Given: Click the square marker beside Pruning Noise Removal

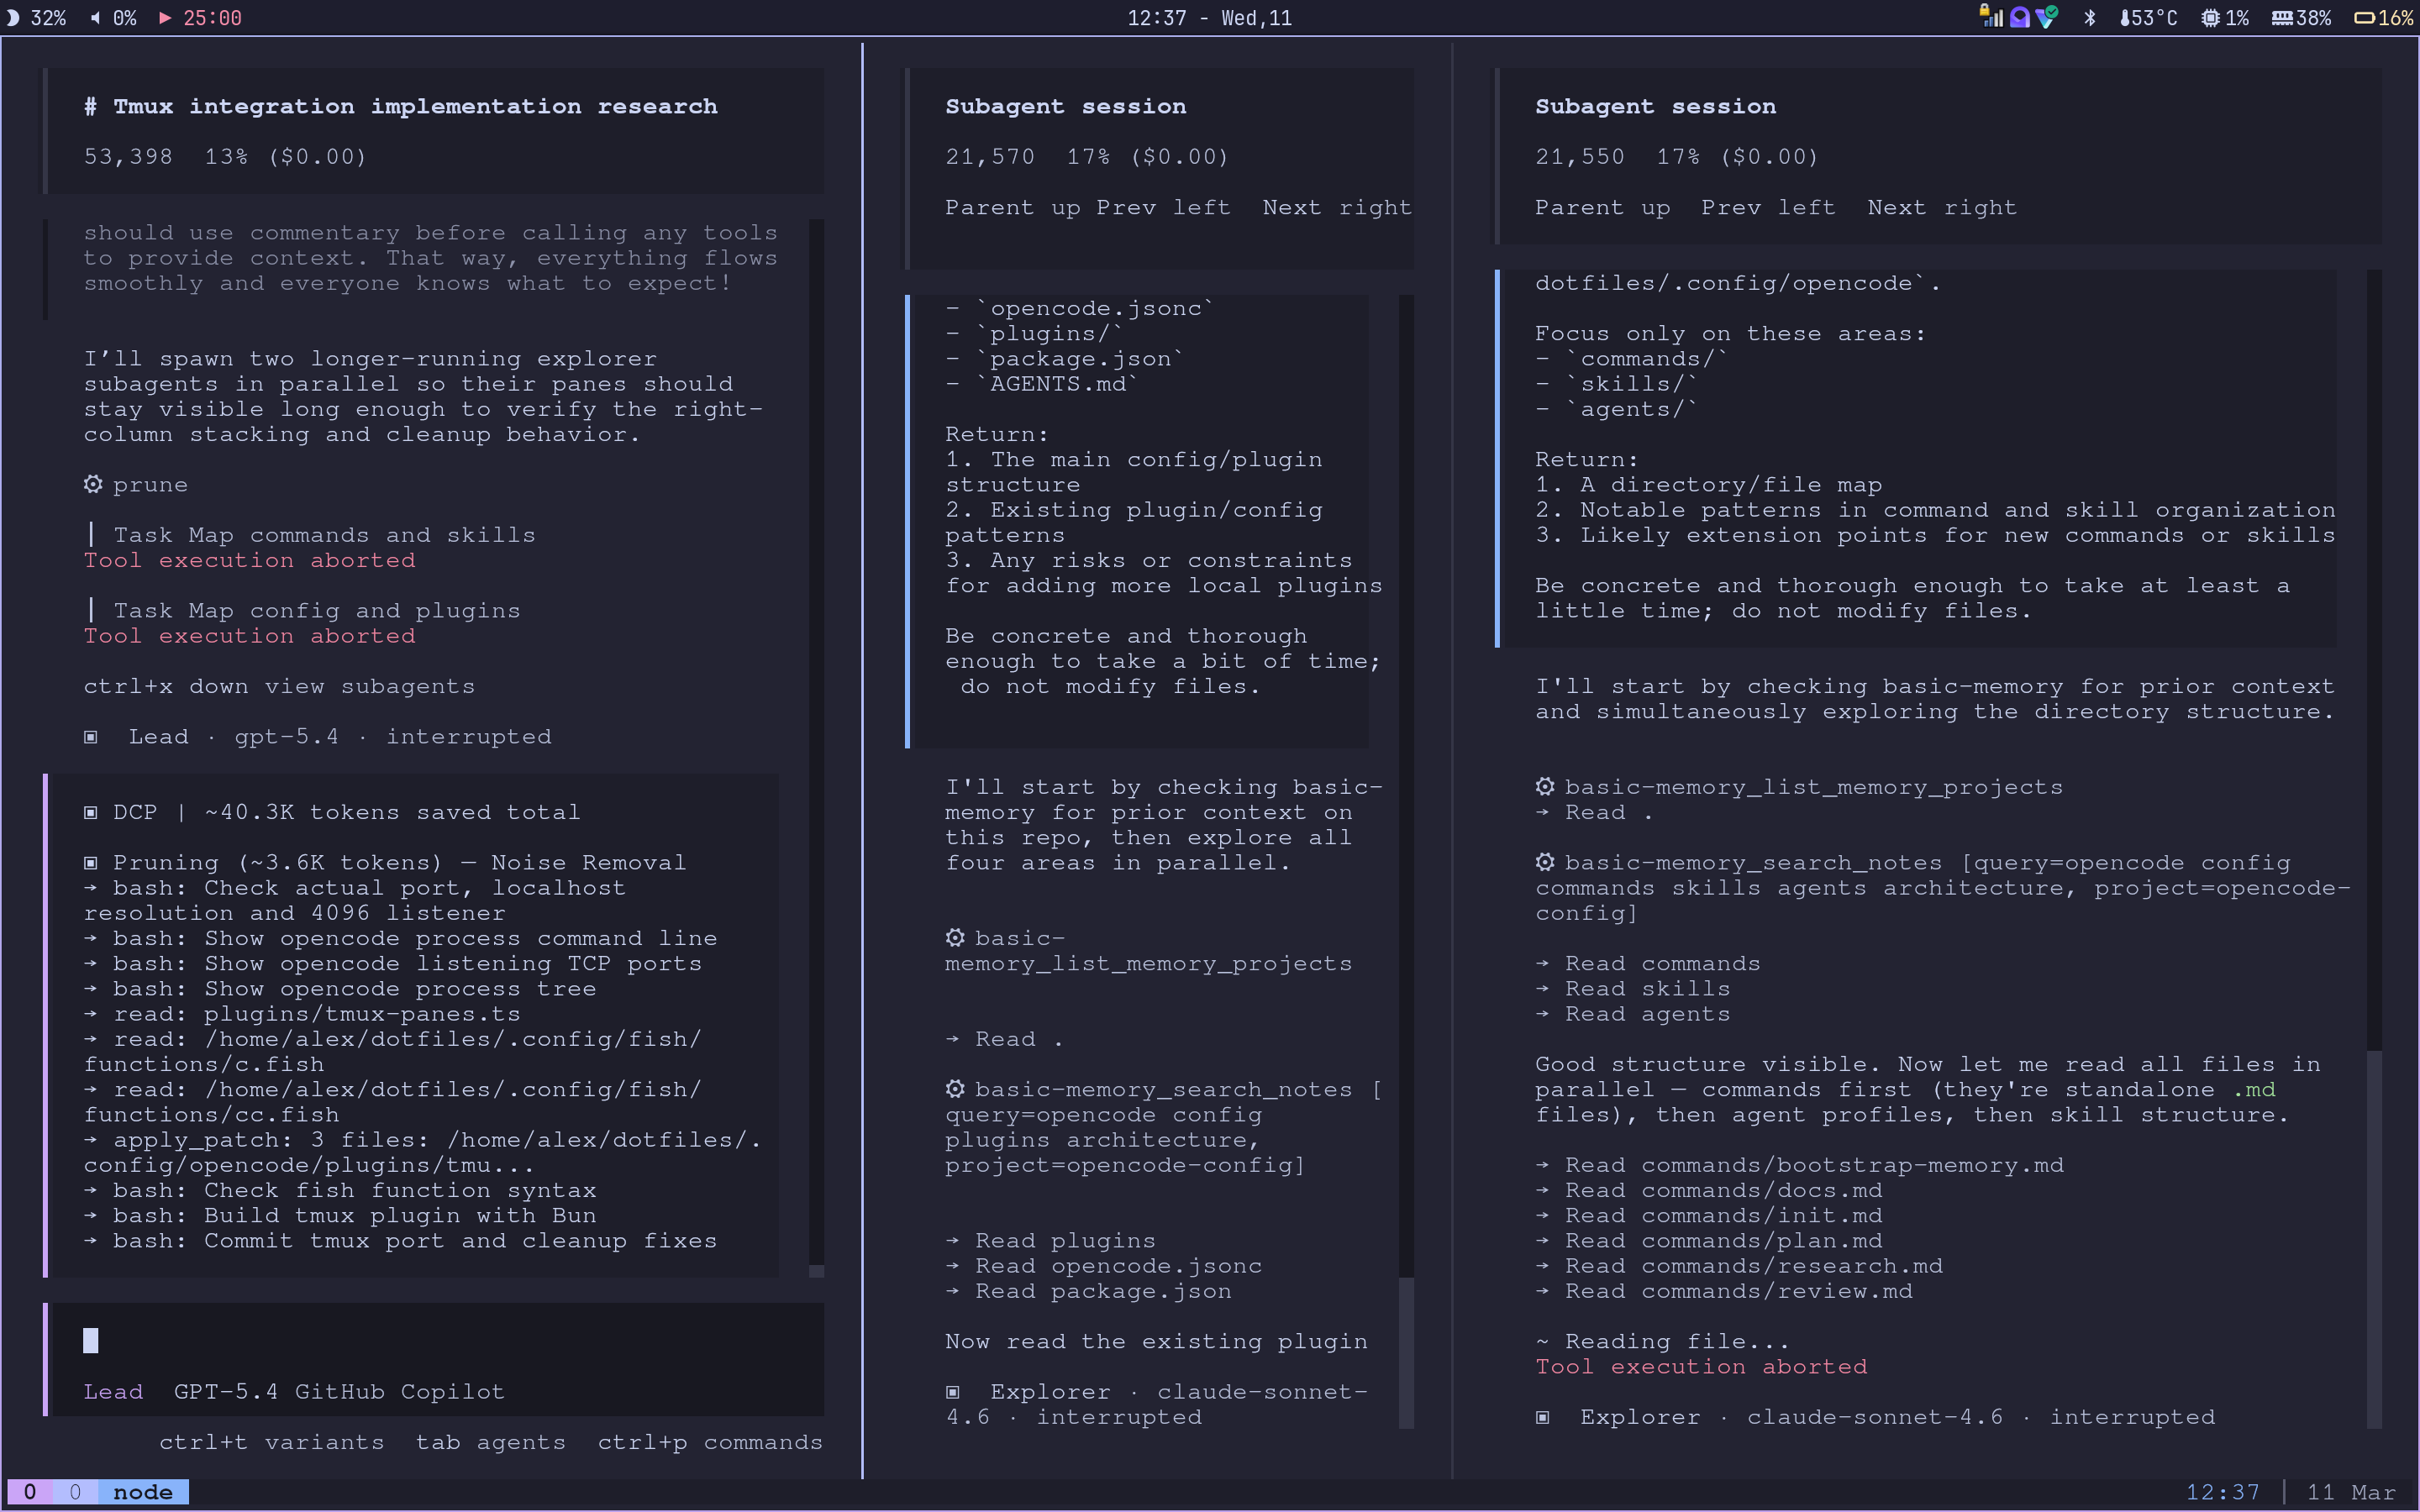Looking at the screenshot, I should (x=91, y=862).
